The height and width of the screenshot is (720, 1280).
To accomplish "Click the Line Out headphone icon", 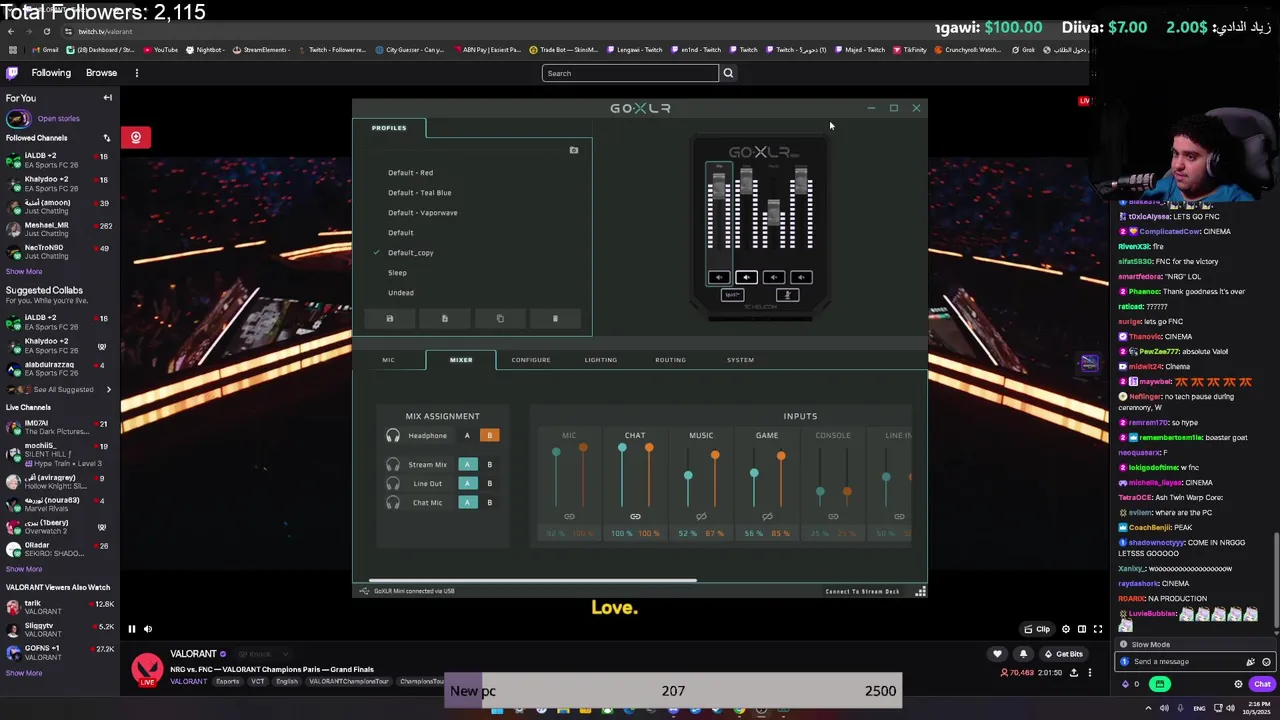I will 393,483.
